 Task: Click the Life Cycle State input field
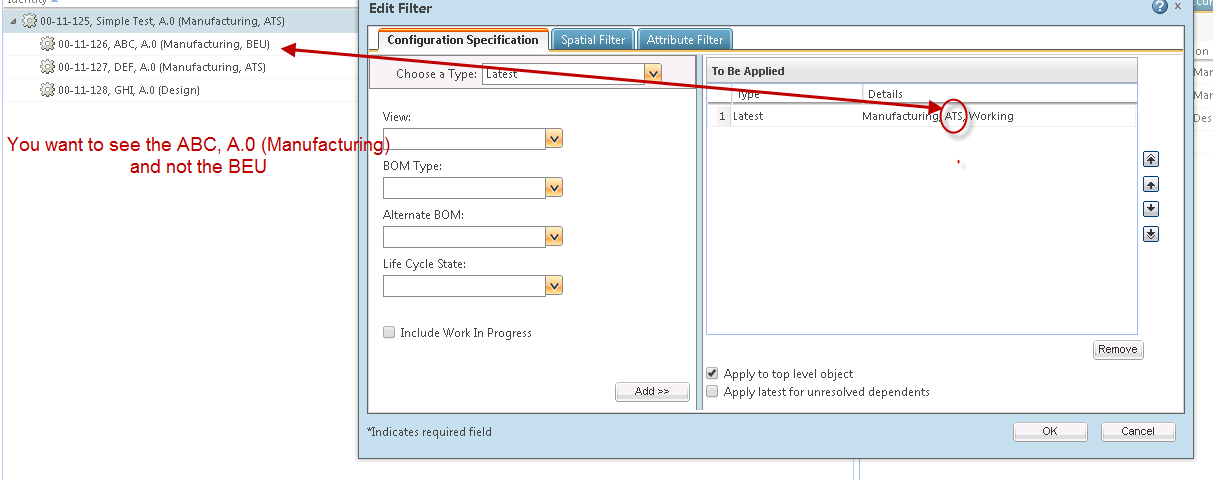click(464, 286)
